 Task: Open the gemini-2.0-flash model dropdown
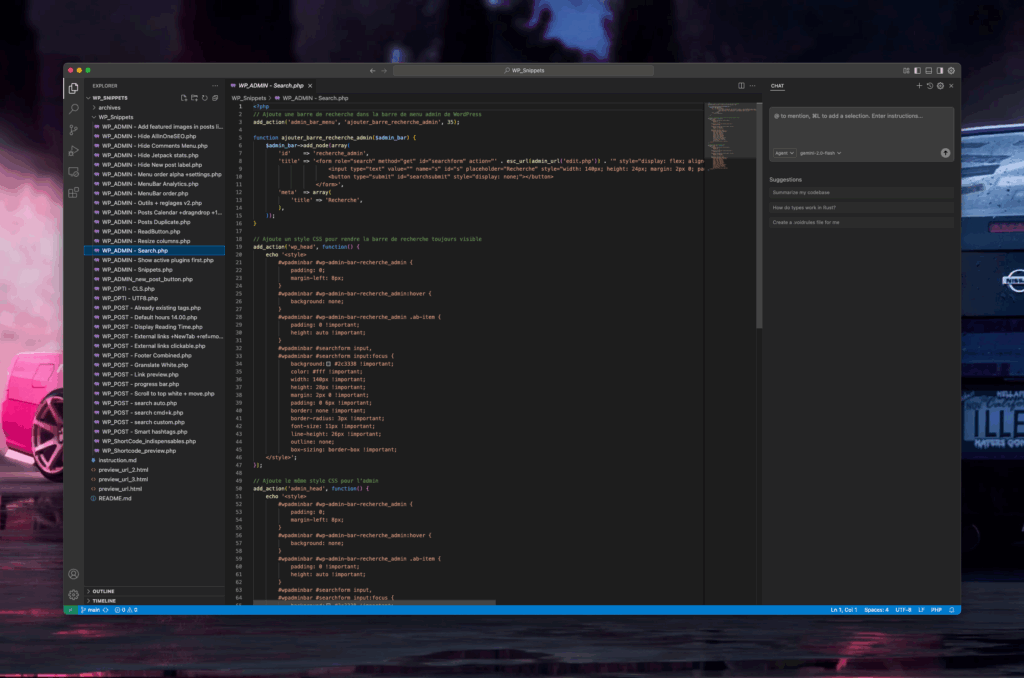[820, 153]
